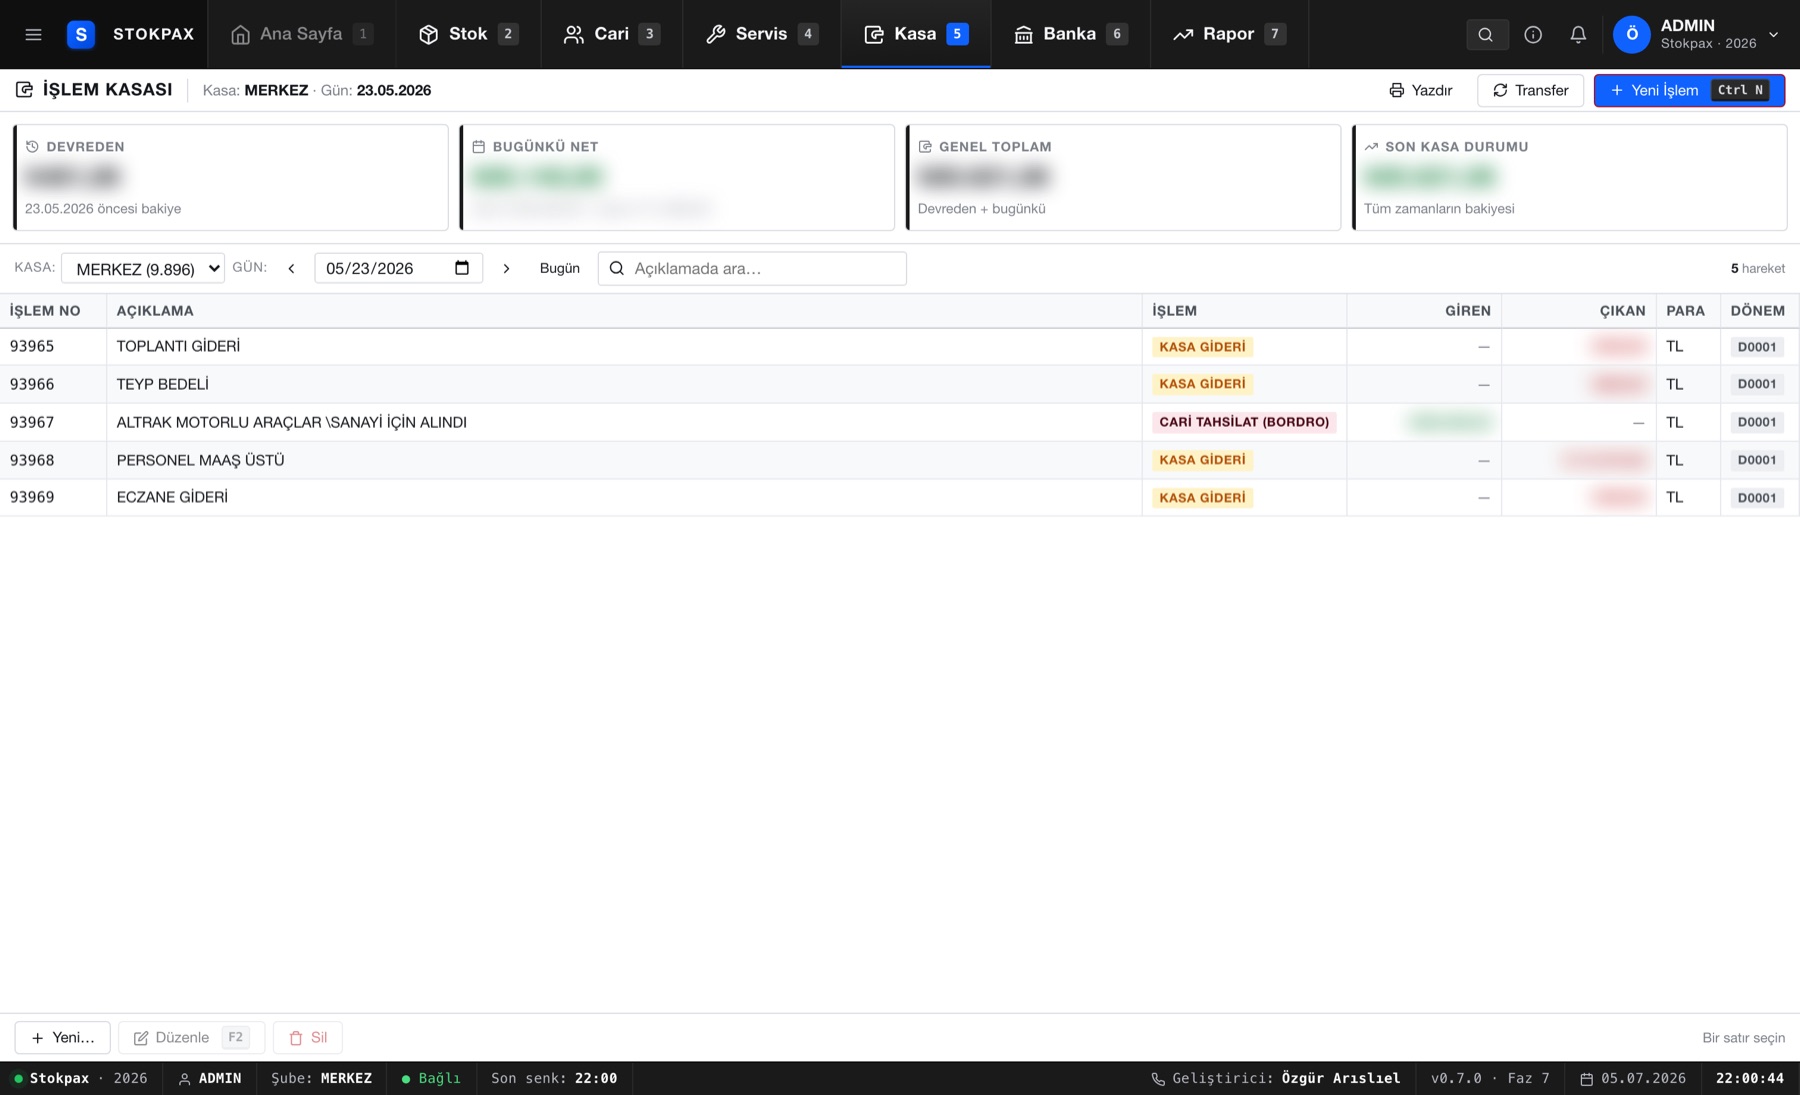Click işlem number 93967
The image size is (1800, 1095).
(x=32, y=422)
